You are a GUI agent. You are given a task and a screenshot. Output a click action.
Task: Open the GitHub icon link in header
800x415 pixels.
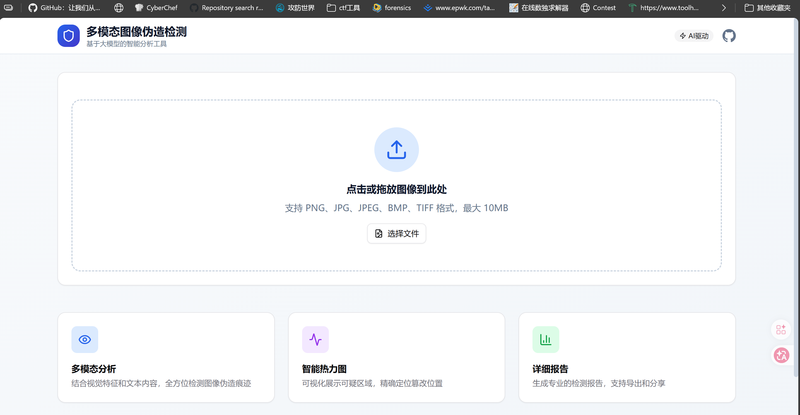click(729, 36)
